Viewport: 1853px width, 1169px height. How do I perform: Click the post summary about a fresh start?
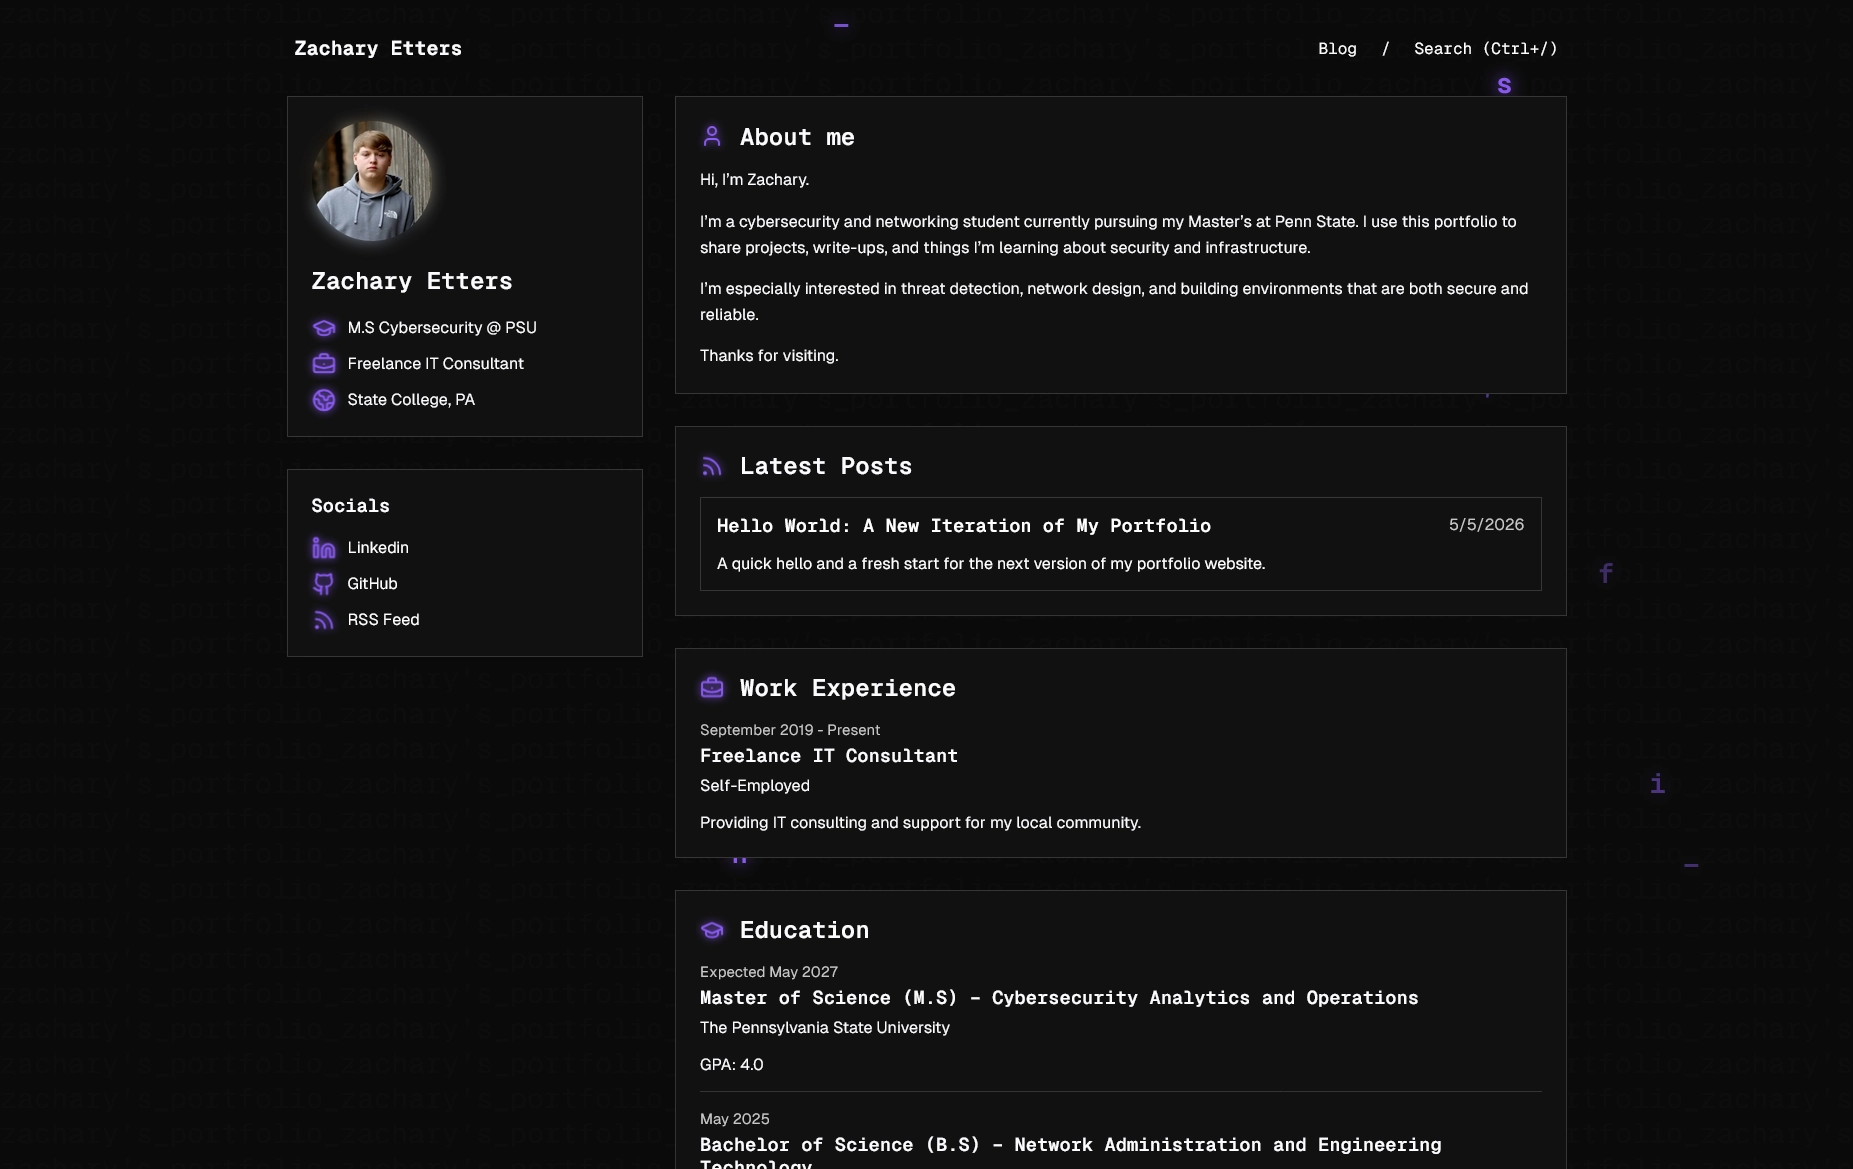pos(991,563)
